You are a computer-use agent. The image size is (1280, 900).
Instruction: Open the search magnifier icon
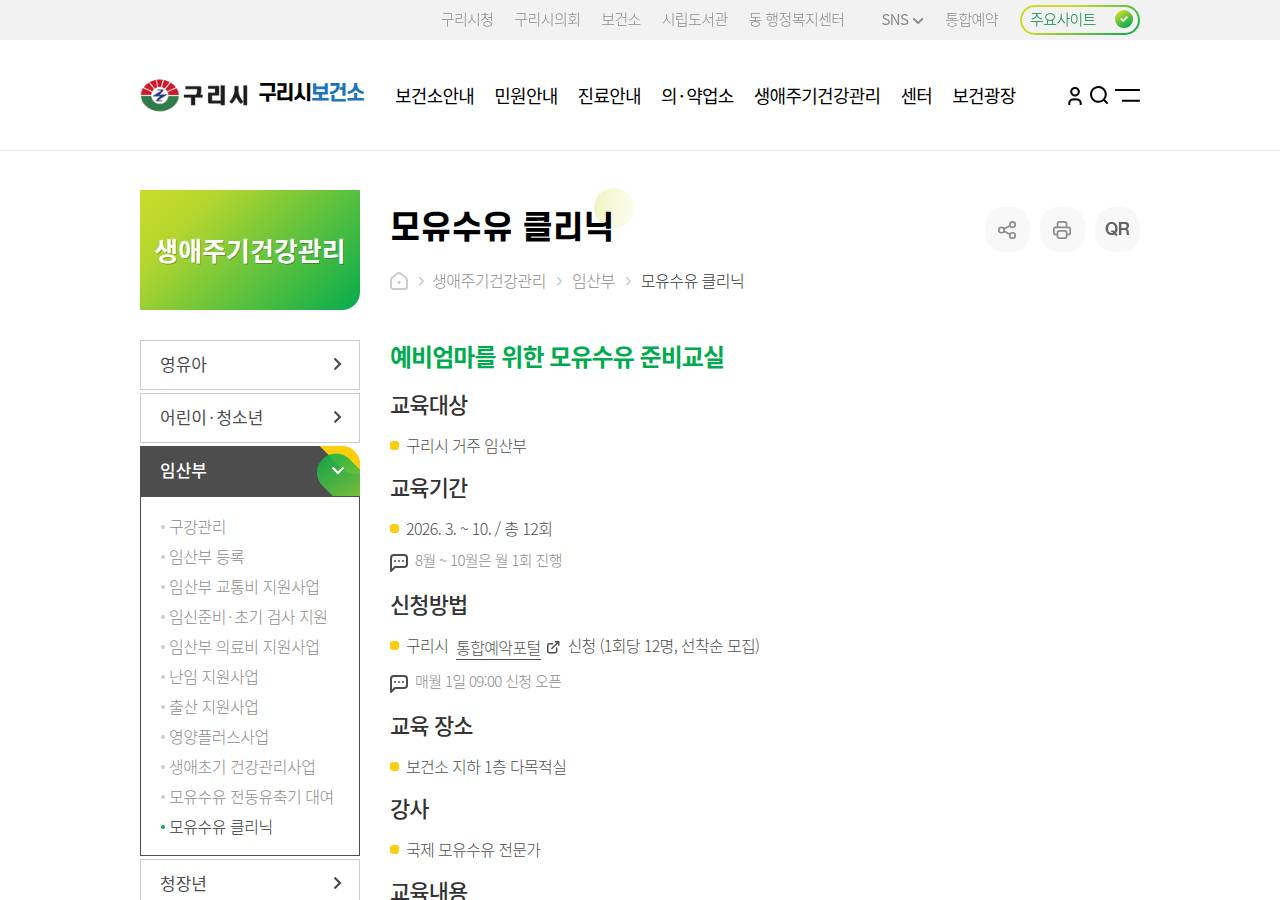click(1099, 96)
